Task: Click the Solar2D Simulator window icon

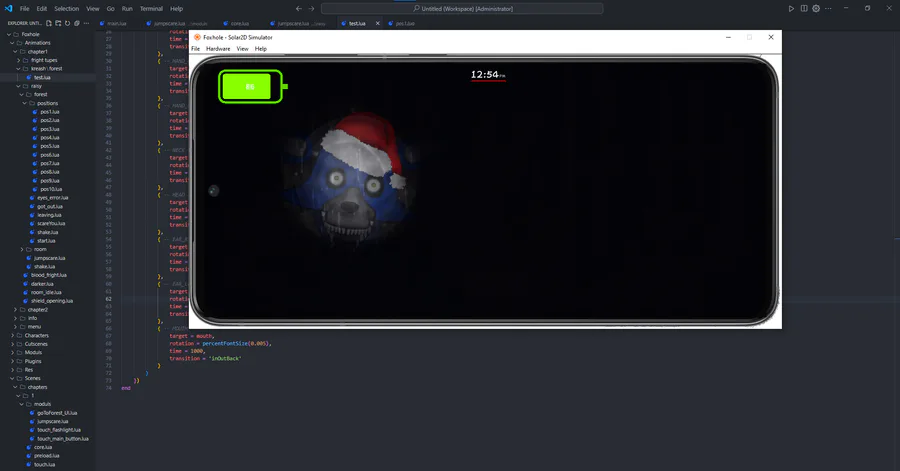Action: (197, 37)
